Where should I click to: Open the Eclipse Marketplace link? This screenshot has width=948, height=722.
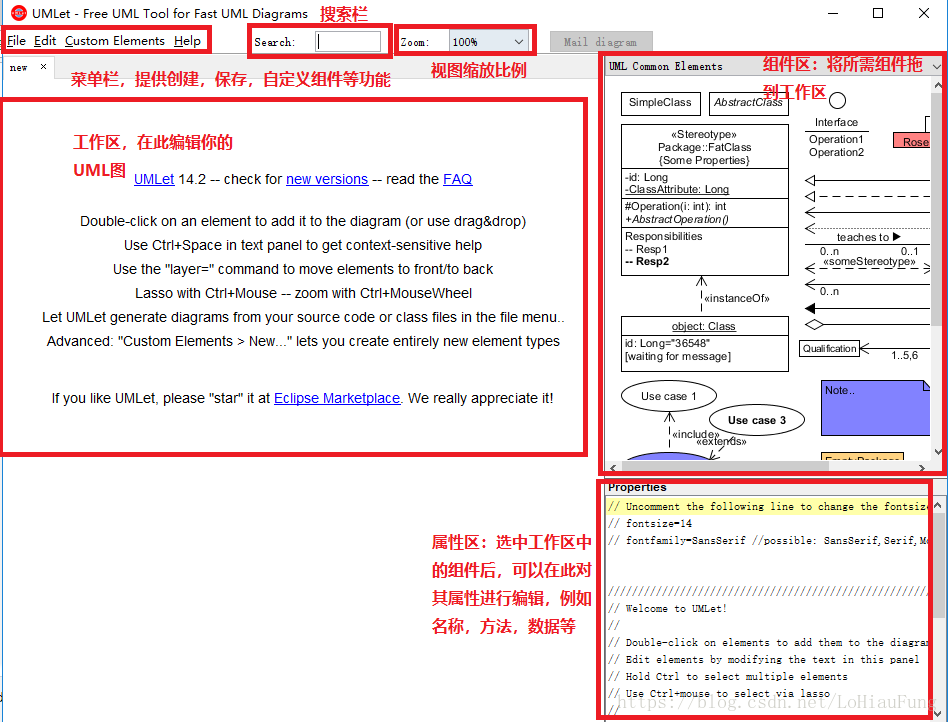coord(337,398)
